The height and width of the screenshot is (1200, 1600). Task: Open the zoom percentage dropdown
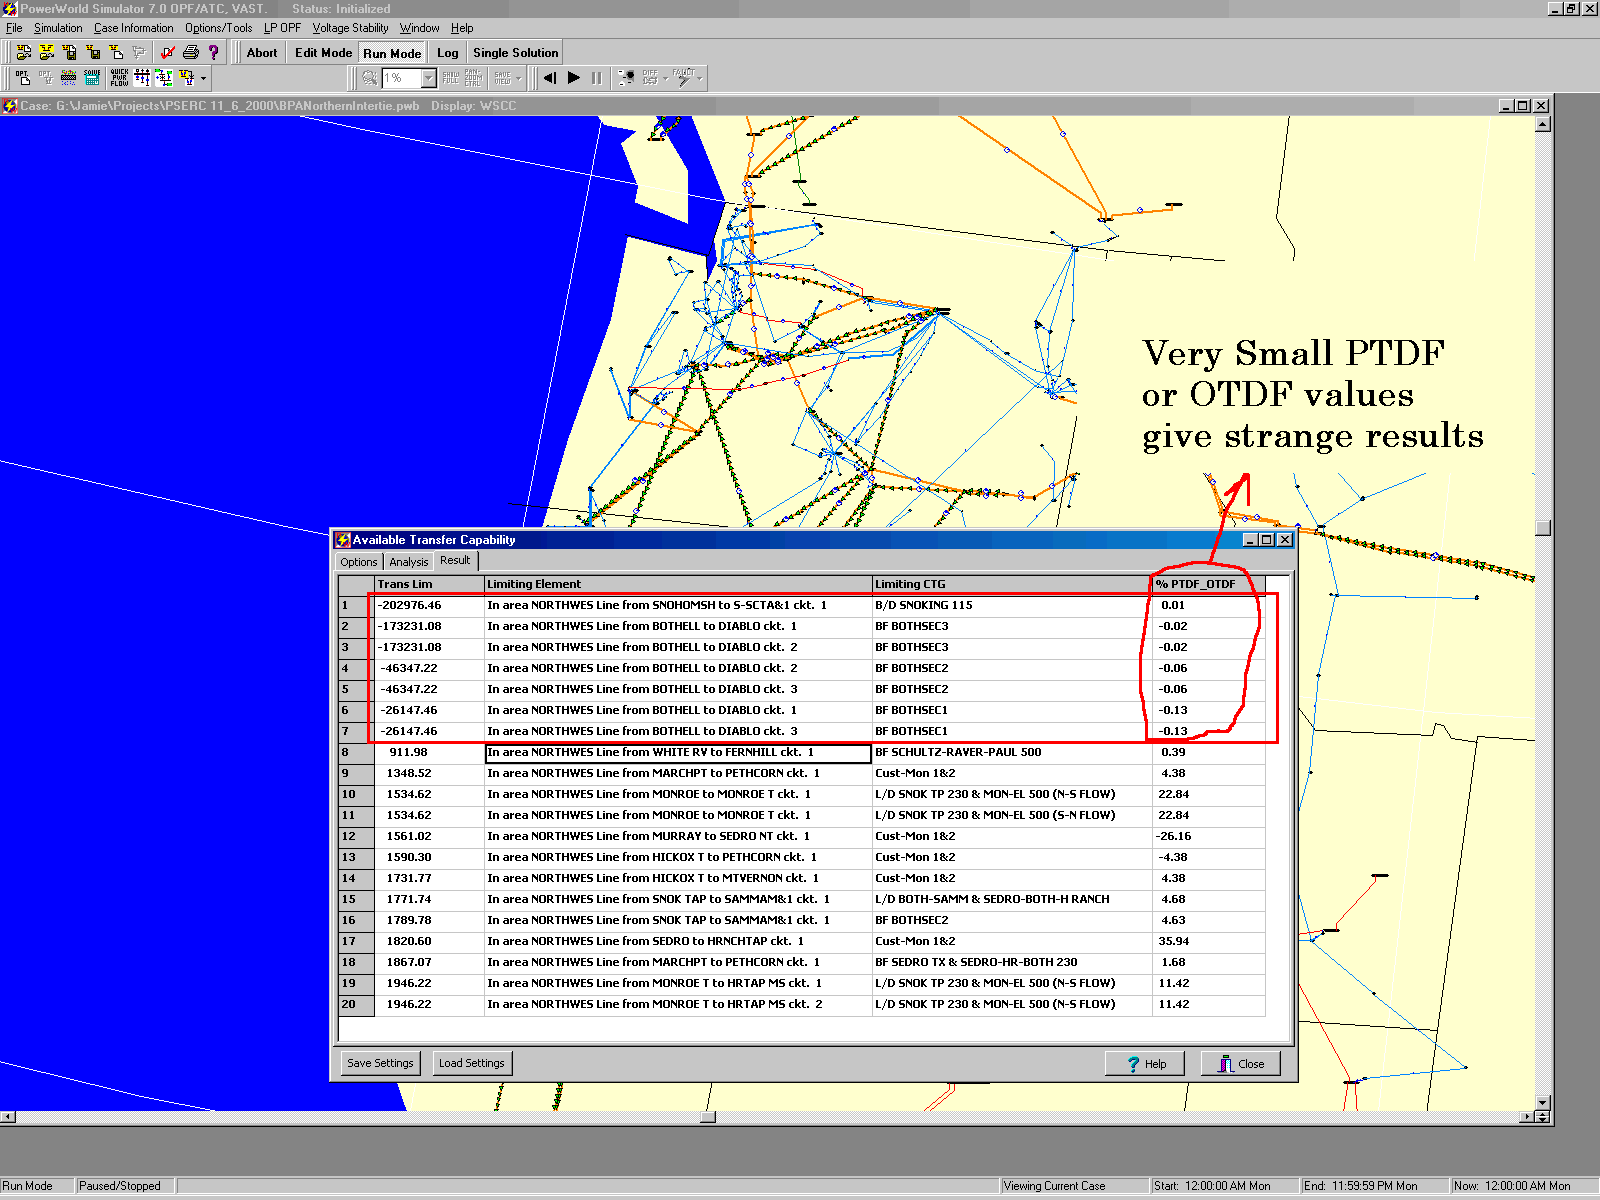429,78
